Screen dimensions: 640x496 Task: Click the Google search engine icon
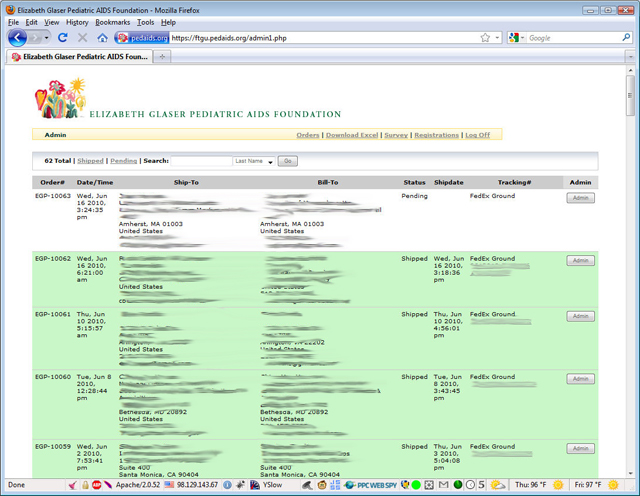[x=514, y=38]
